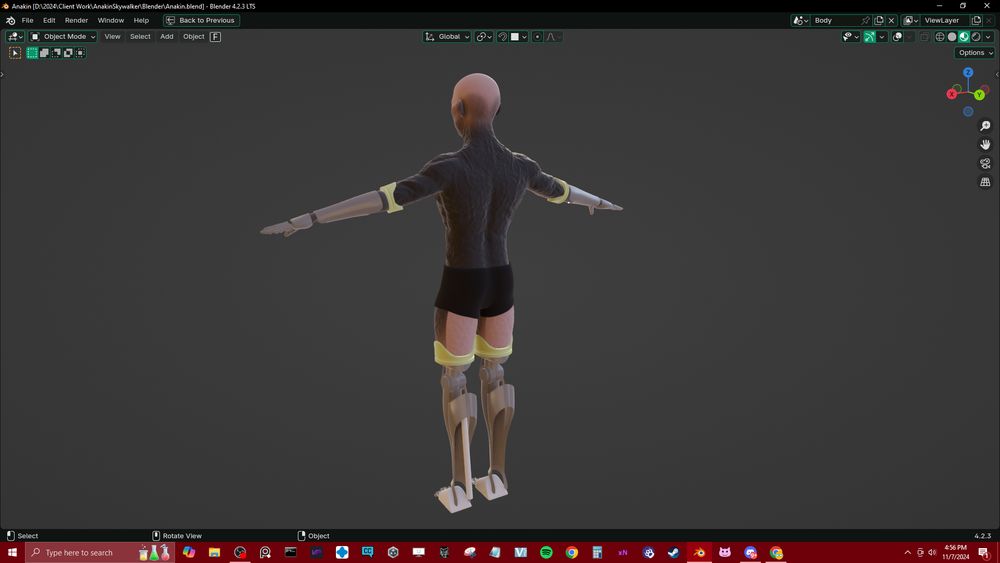Open the Window menu
This screenshot has width=1000, height=563.
coord(110,20)
